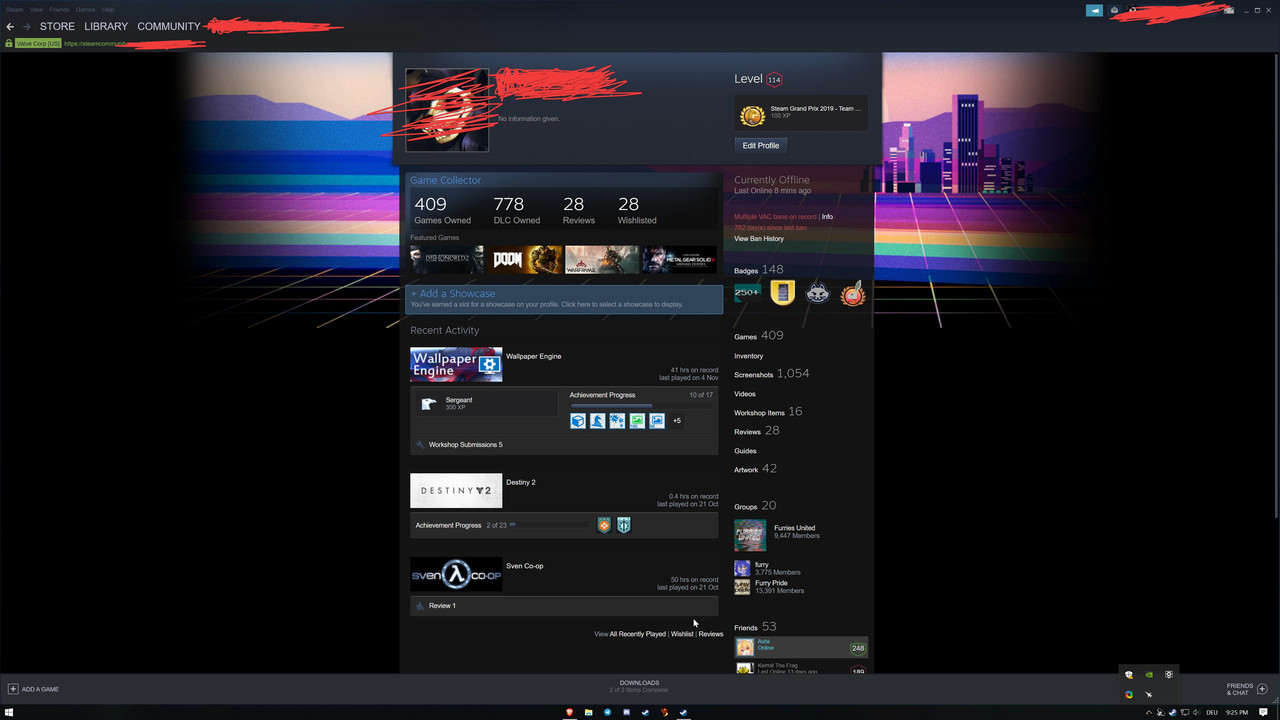Open the Furries United group avatar
Screen dimensions: 1280x720
[750, 535]
